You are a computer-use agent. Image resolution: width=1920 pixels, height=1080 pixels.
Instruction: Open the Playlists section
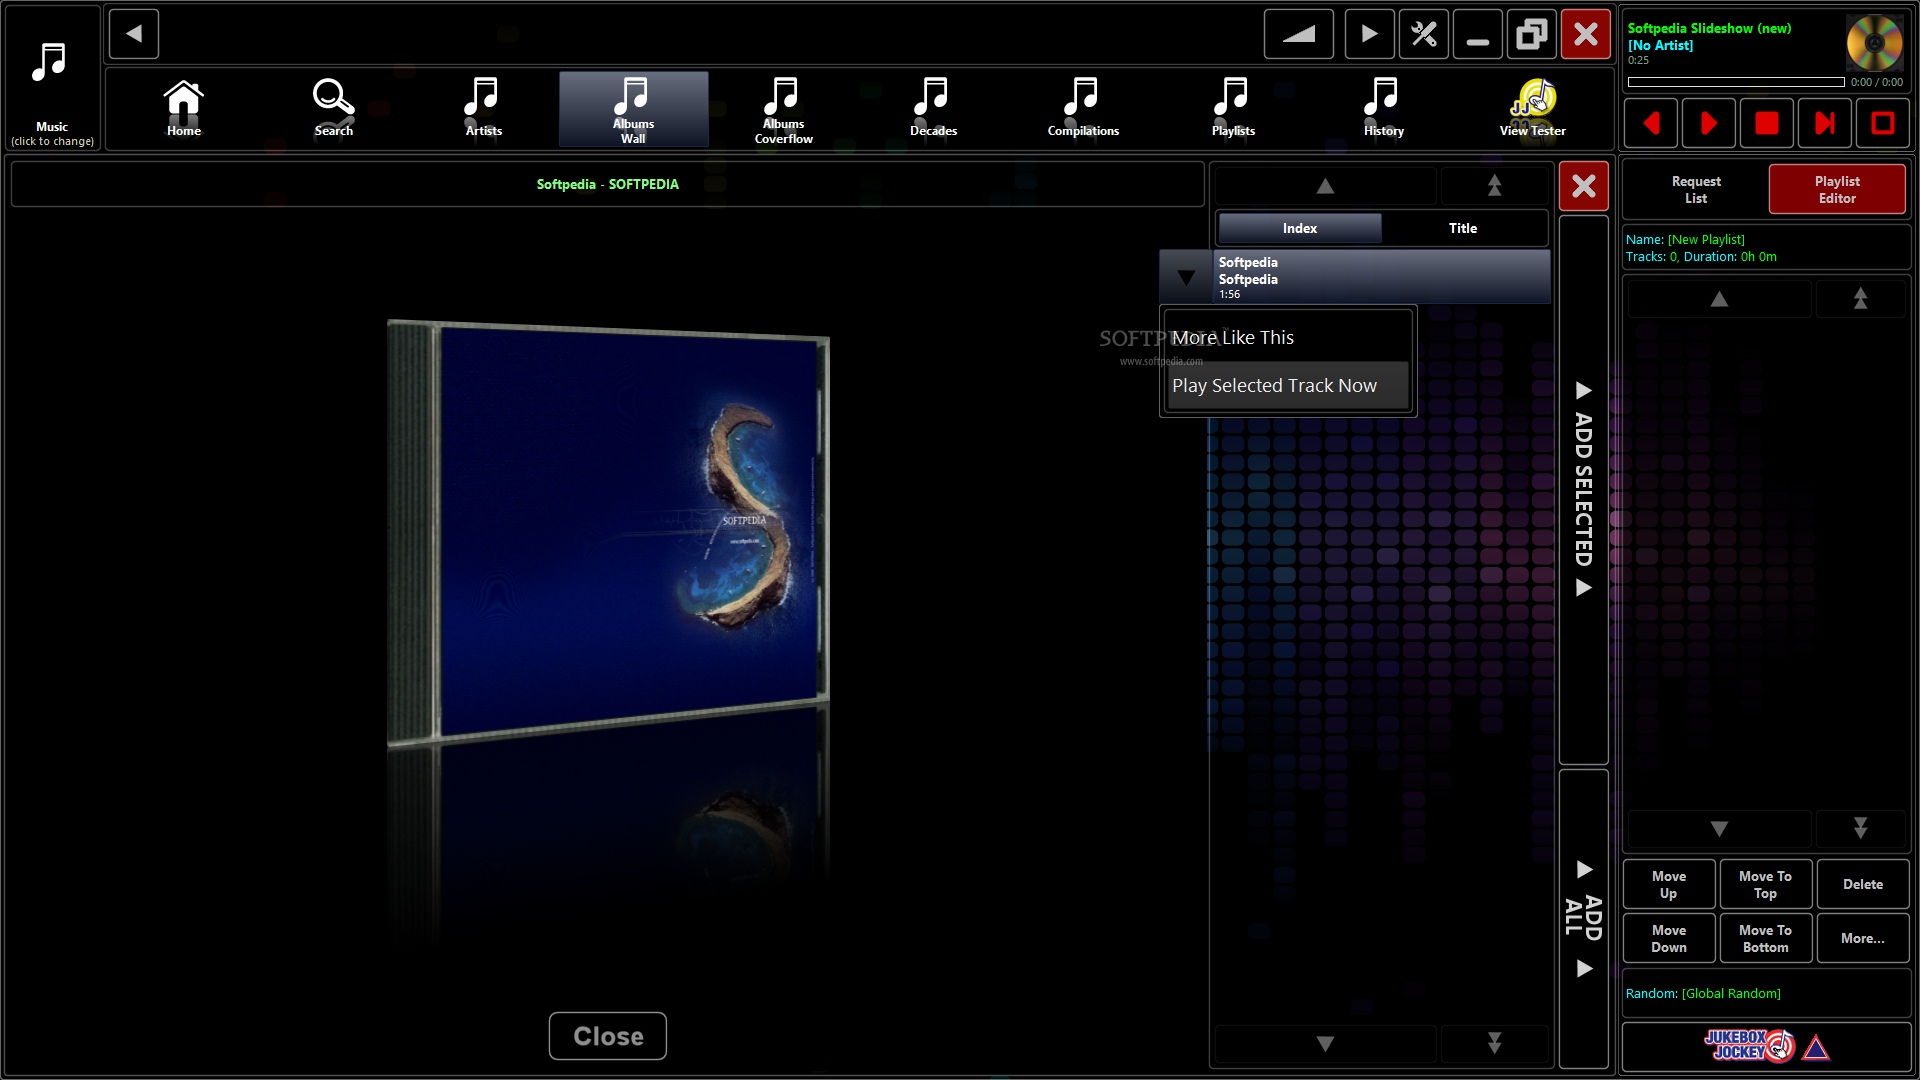pyautogui.click(x=1233, y=109)
